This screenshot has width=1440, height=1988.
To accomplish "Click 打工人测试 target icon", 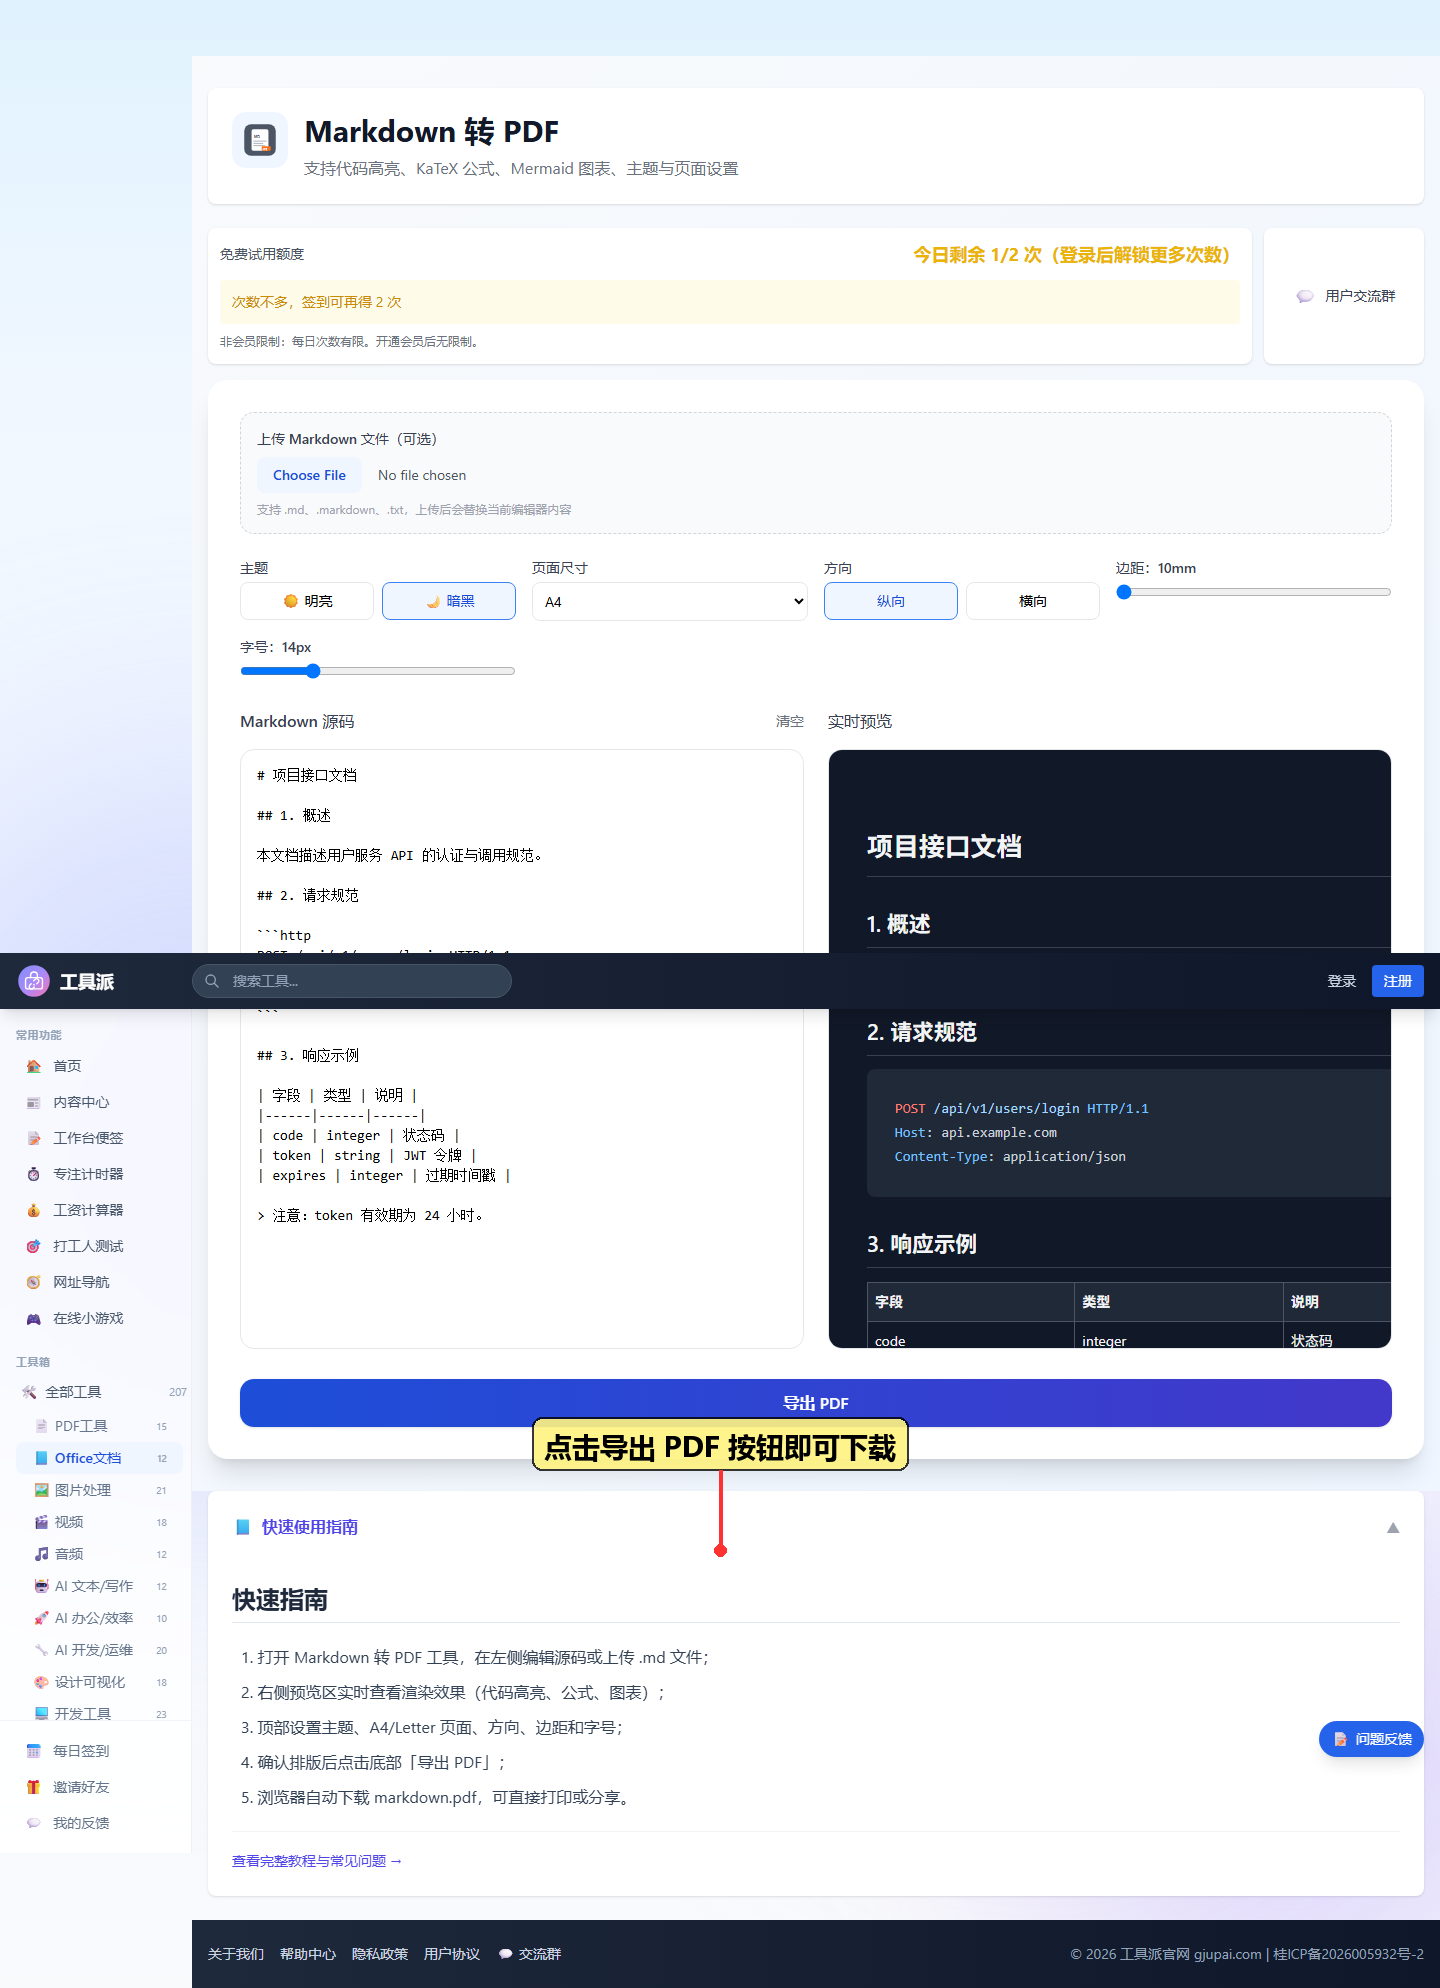I will pos(34,1246).
